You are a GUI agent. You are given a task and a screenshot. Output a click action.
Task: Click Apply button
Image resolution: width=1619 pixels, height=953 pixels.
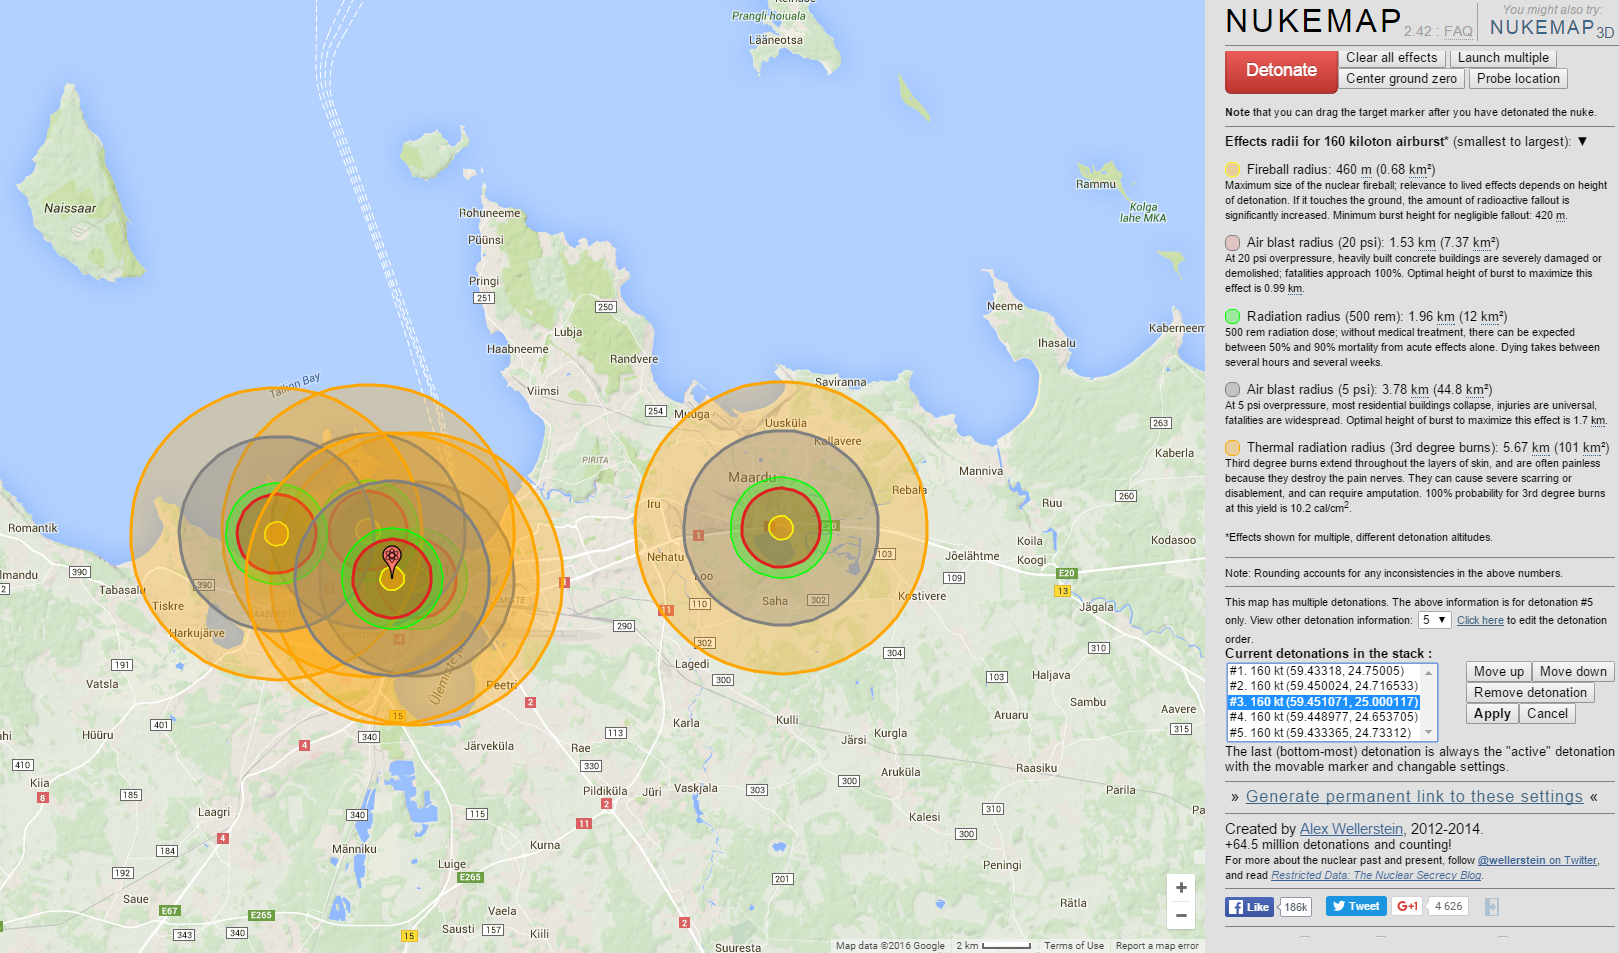(x=1492, y=714)
